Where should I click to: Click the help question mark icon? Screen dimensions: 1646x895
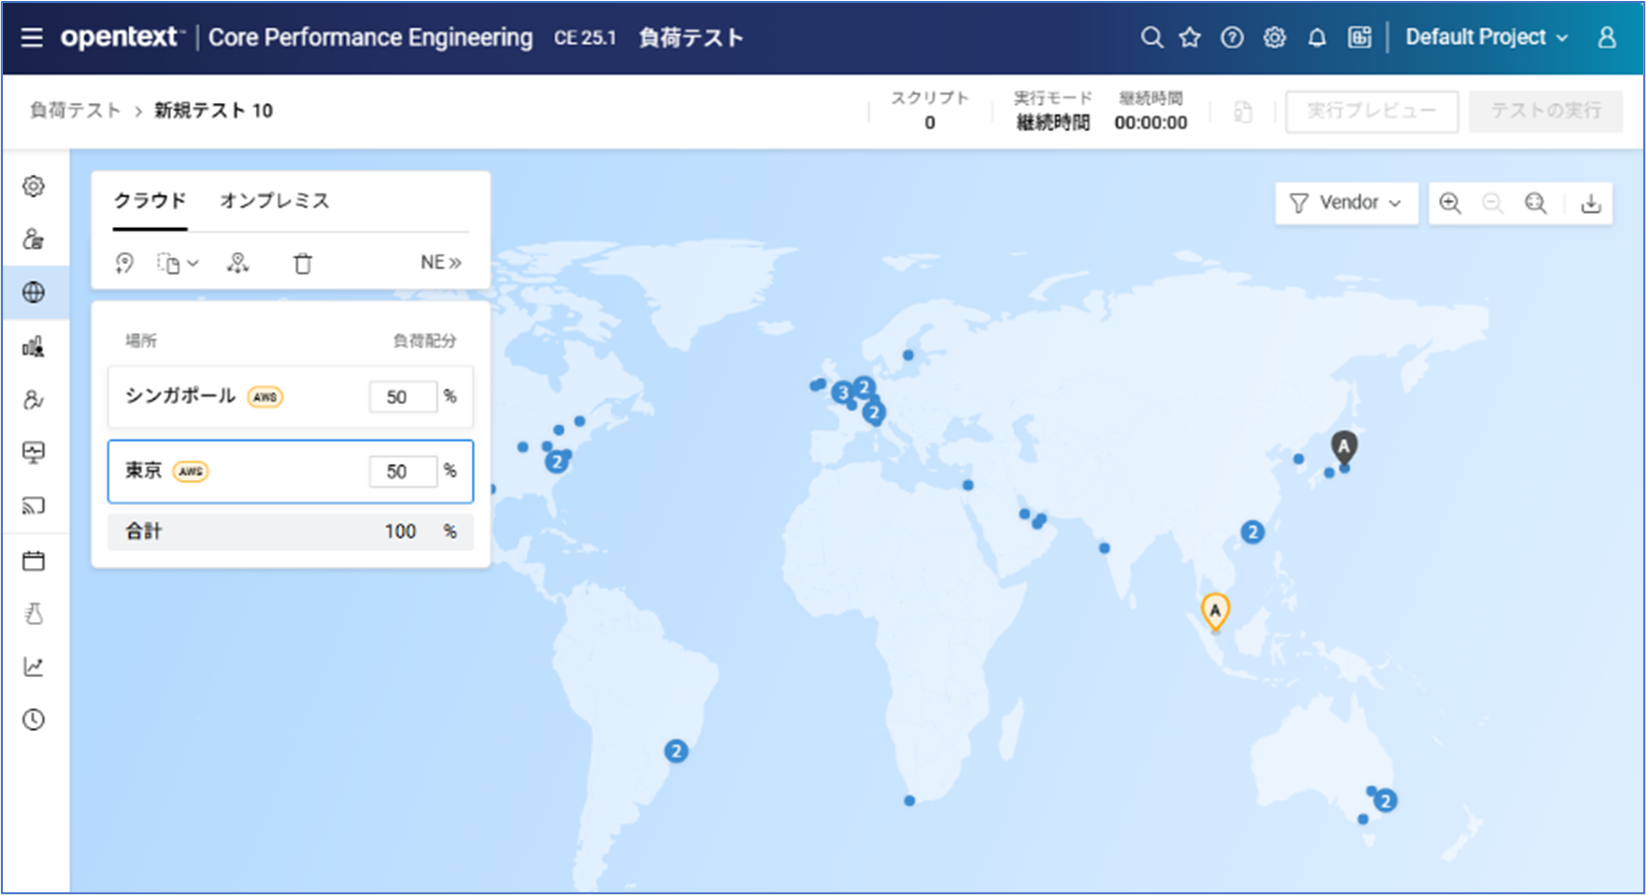(1232, 38)
